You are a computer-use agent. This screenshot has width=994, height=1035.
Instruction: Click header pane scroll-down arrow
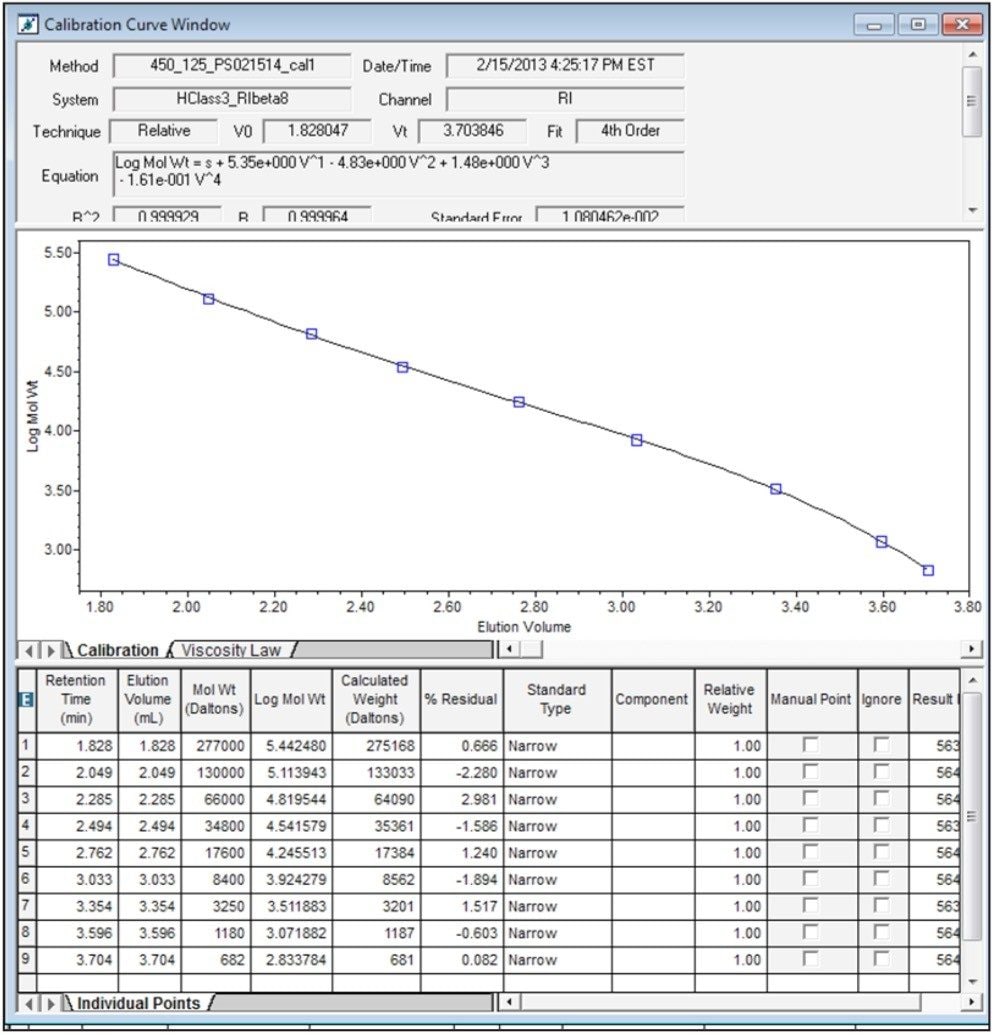tap(972, 211)
